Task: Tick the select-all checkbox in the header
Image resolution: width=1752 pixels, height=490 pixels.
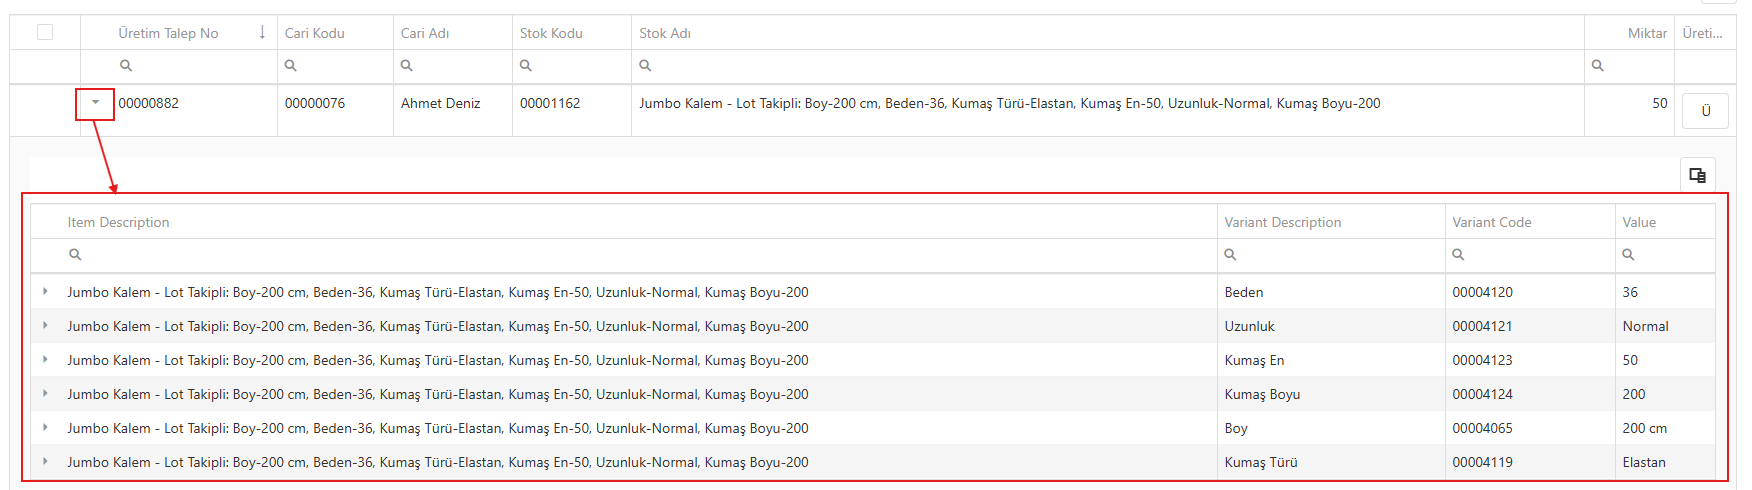Action: pos(45,32)
